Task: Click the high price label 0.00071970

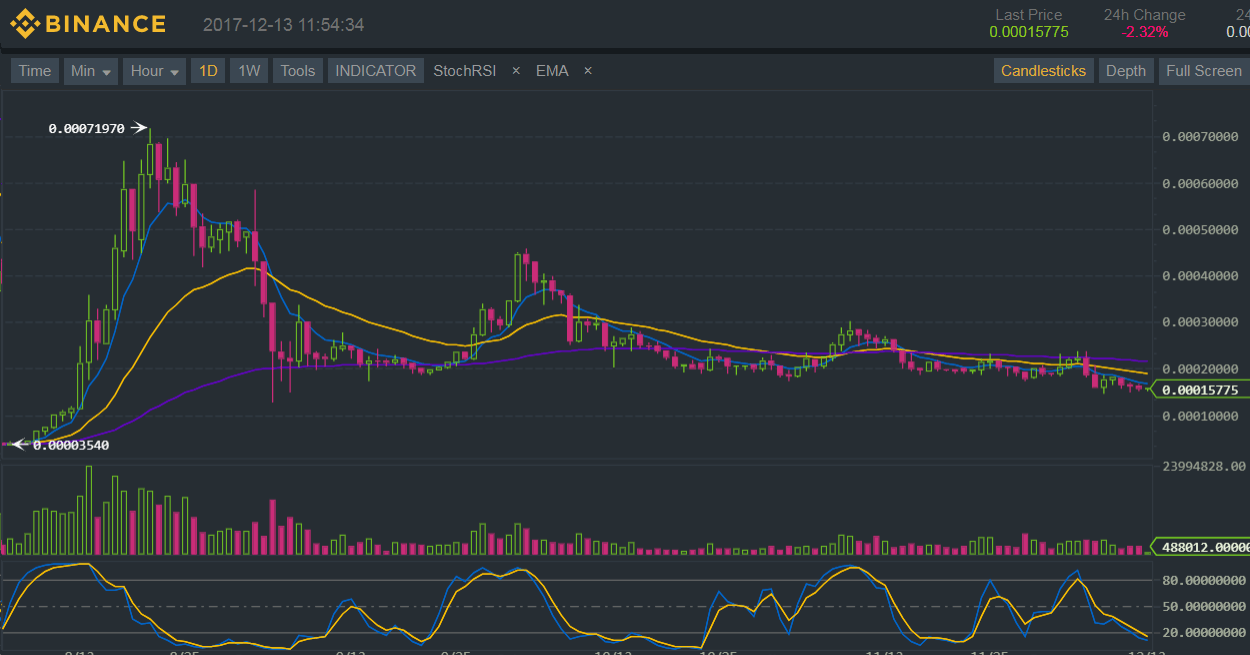Action: tap(87, 128)
